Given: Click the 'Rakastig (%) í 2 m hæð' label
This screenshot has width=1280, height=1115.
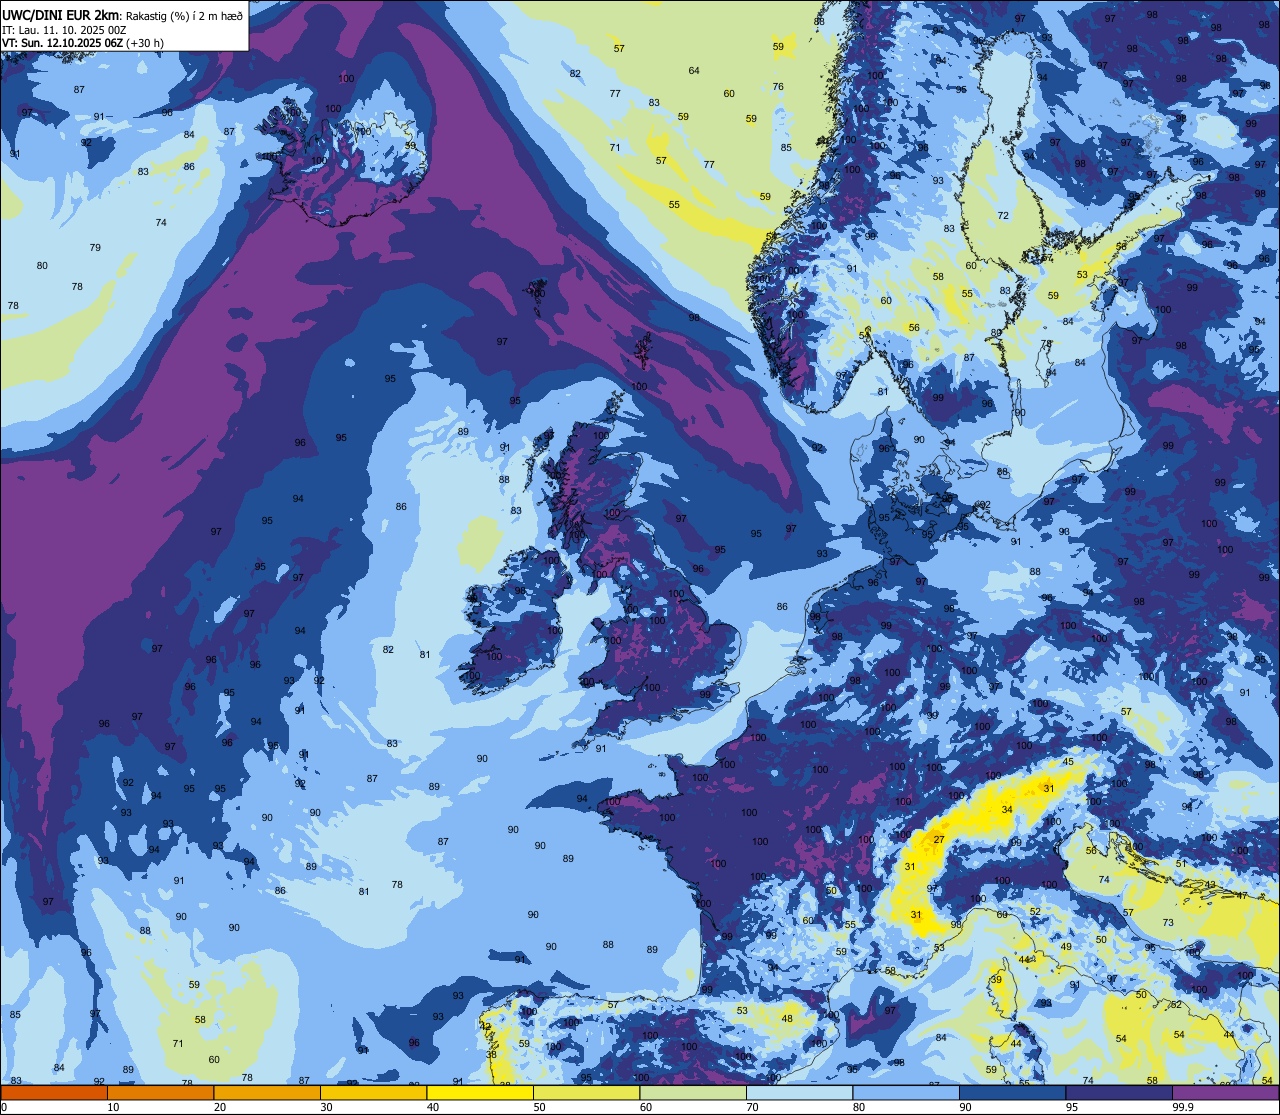Looking at the screenshot, I should click(x=184, y=15).
